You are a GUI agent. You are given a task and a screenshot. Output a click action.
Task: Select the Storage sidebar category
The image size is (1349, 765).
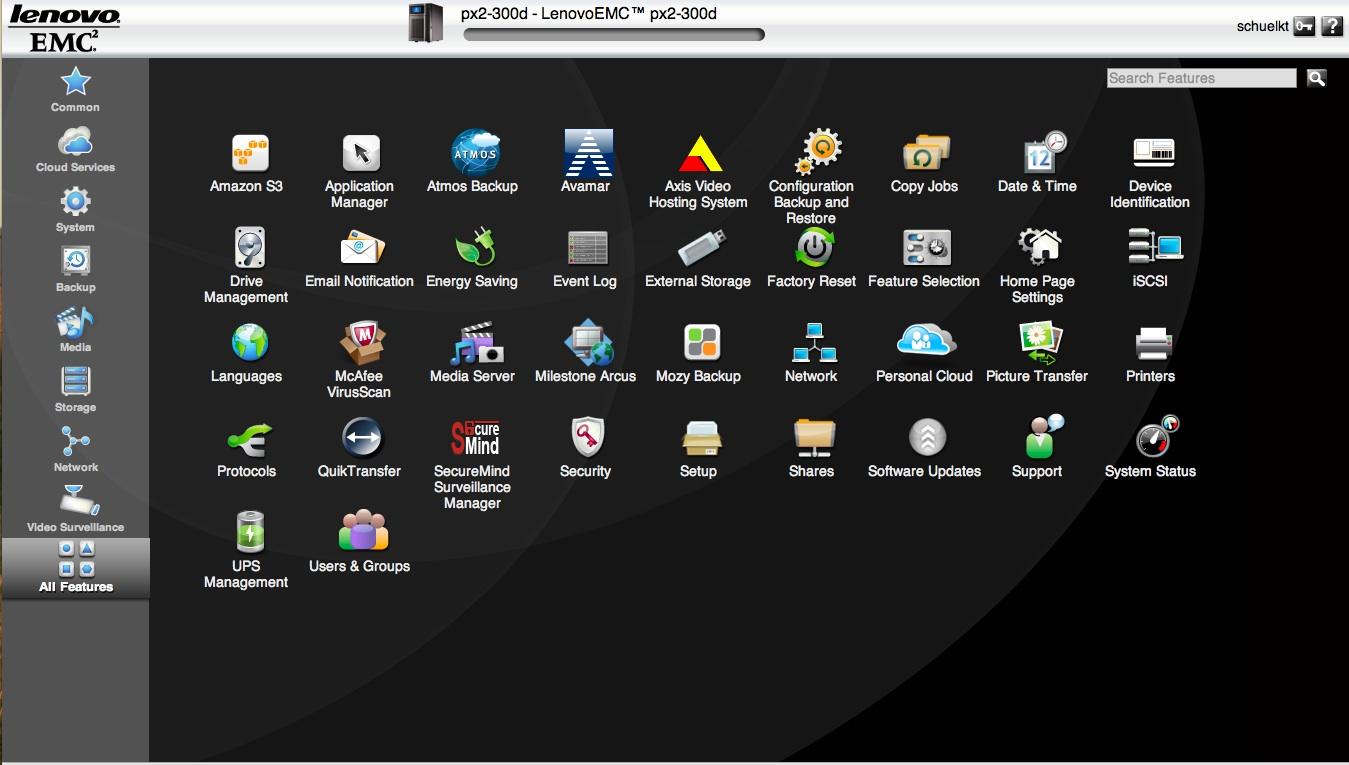click(x=76, y=388)
